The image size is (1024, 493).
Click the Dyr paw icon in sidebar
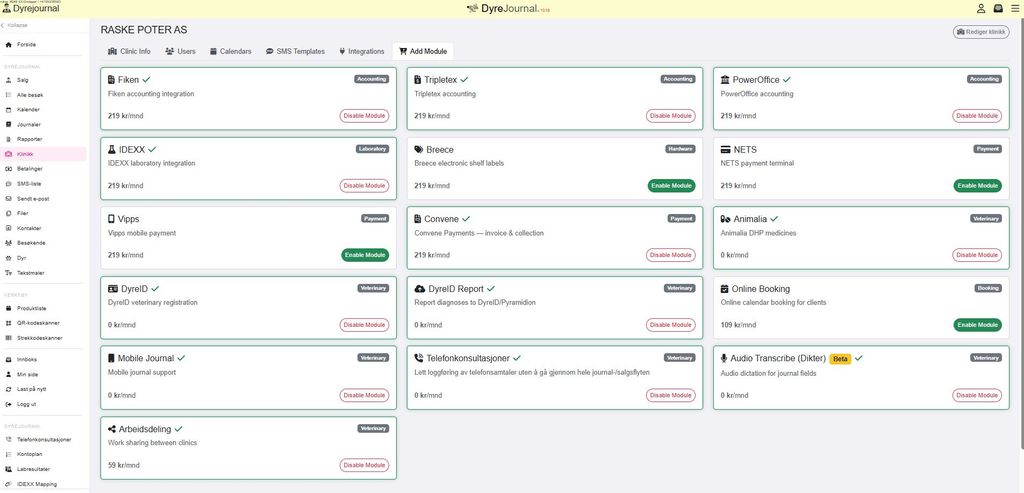coord(8,258)
